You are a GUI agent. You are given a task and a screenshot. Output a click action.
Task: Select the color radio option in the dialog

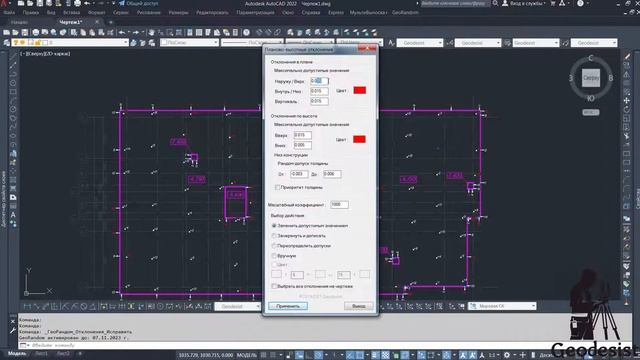274,265
